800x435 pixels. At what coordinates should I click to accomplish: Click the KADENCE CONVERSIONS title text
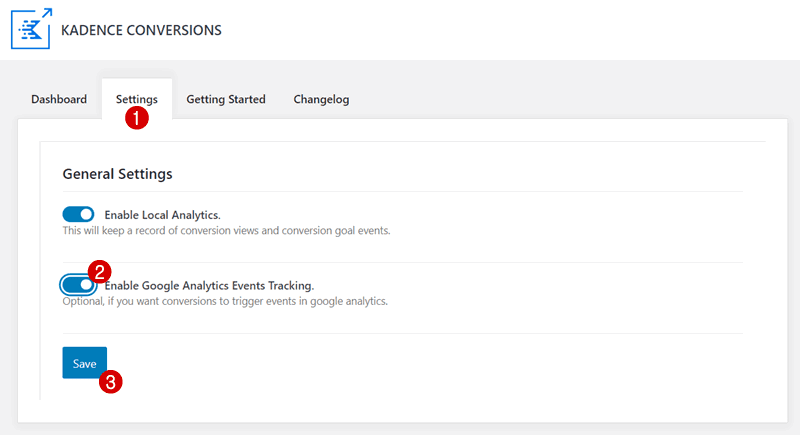pos(141,30)
